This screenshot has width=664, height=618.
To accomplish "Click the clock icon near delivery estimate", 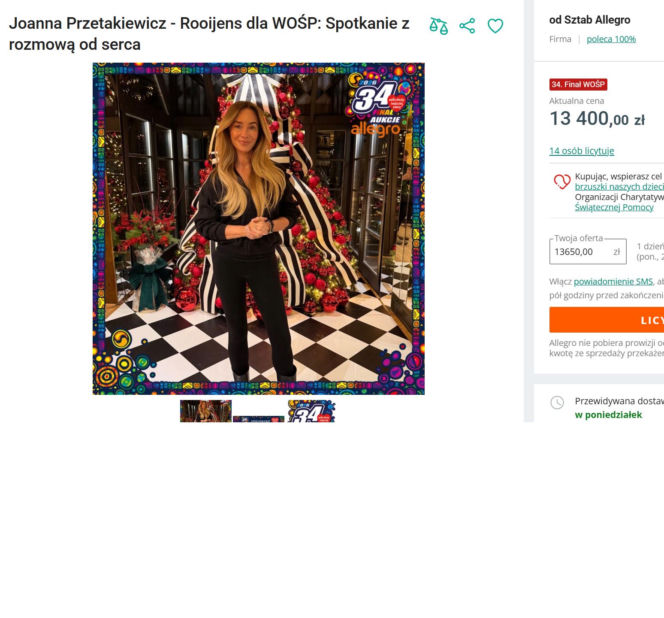I will coord(557,402).
